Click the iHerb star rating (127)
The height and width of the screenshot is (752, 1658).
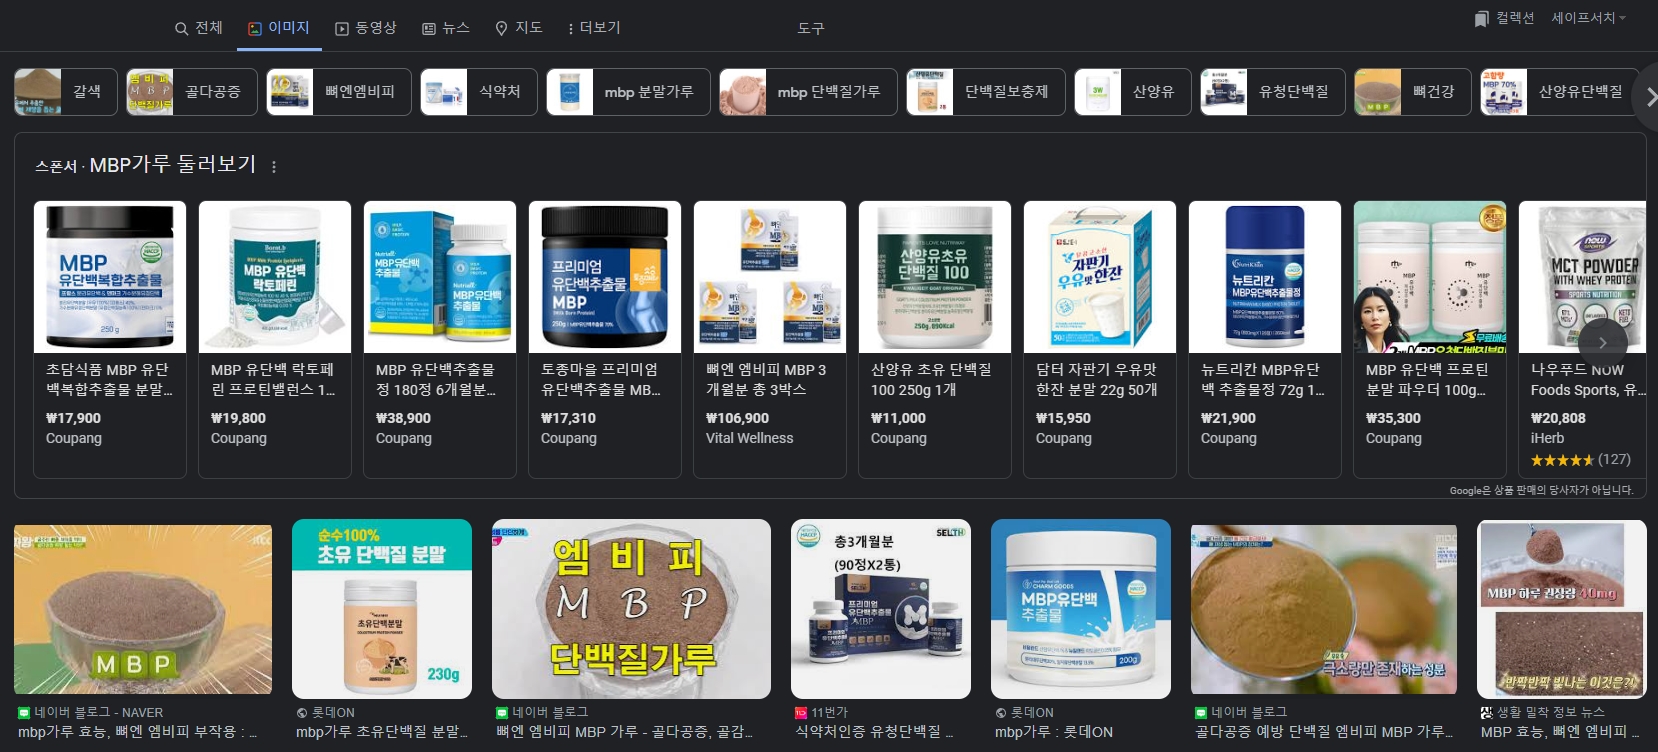click(x=1581, y=460)
